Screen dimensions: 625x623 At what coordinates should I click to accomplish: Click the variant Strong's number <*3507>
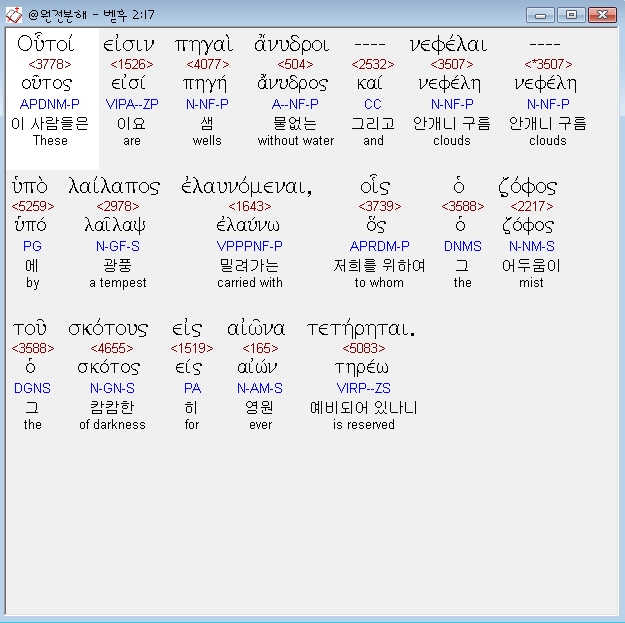click(x=548, y=64)
